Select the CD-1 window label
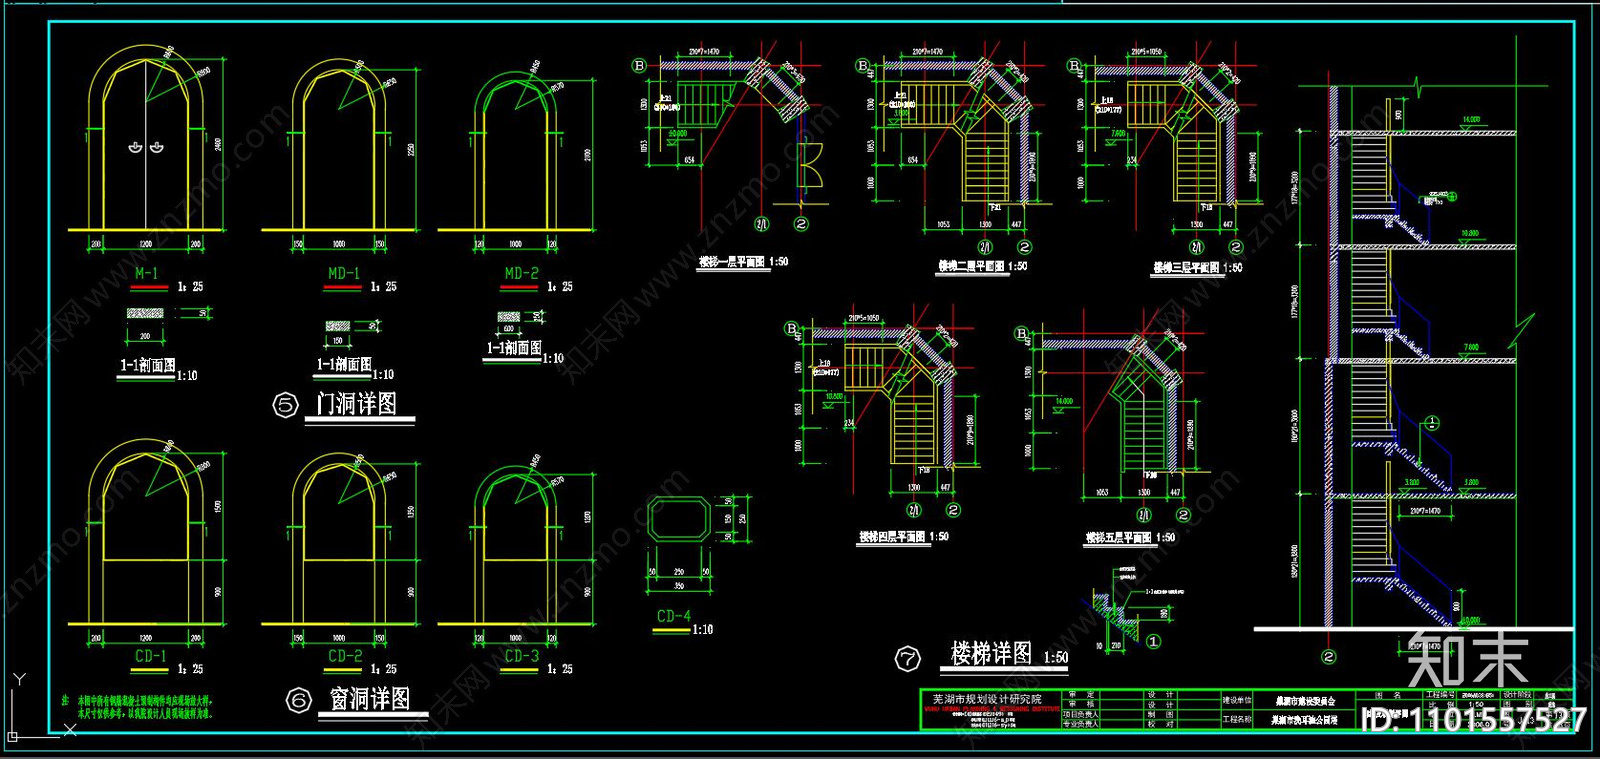Screen dimensions: 1600x759 150,656
